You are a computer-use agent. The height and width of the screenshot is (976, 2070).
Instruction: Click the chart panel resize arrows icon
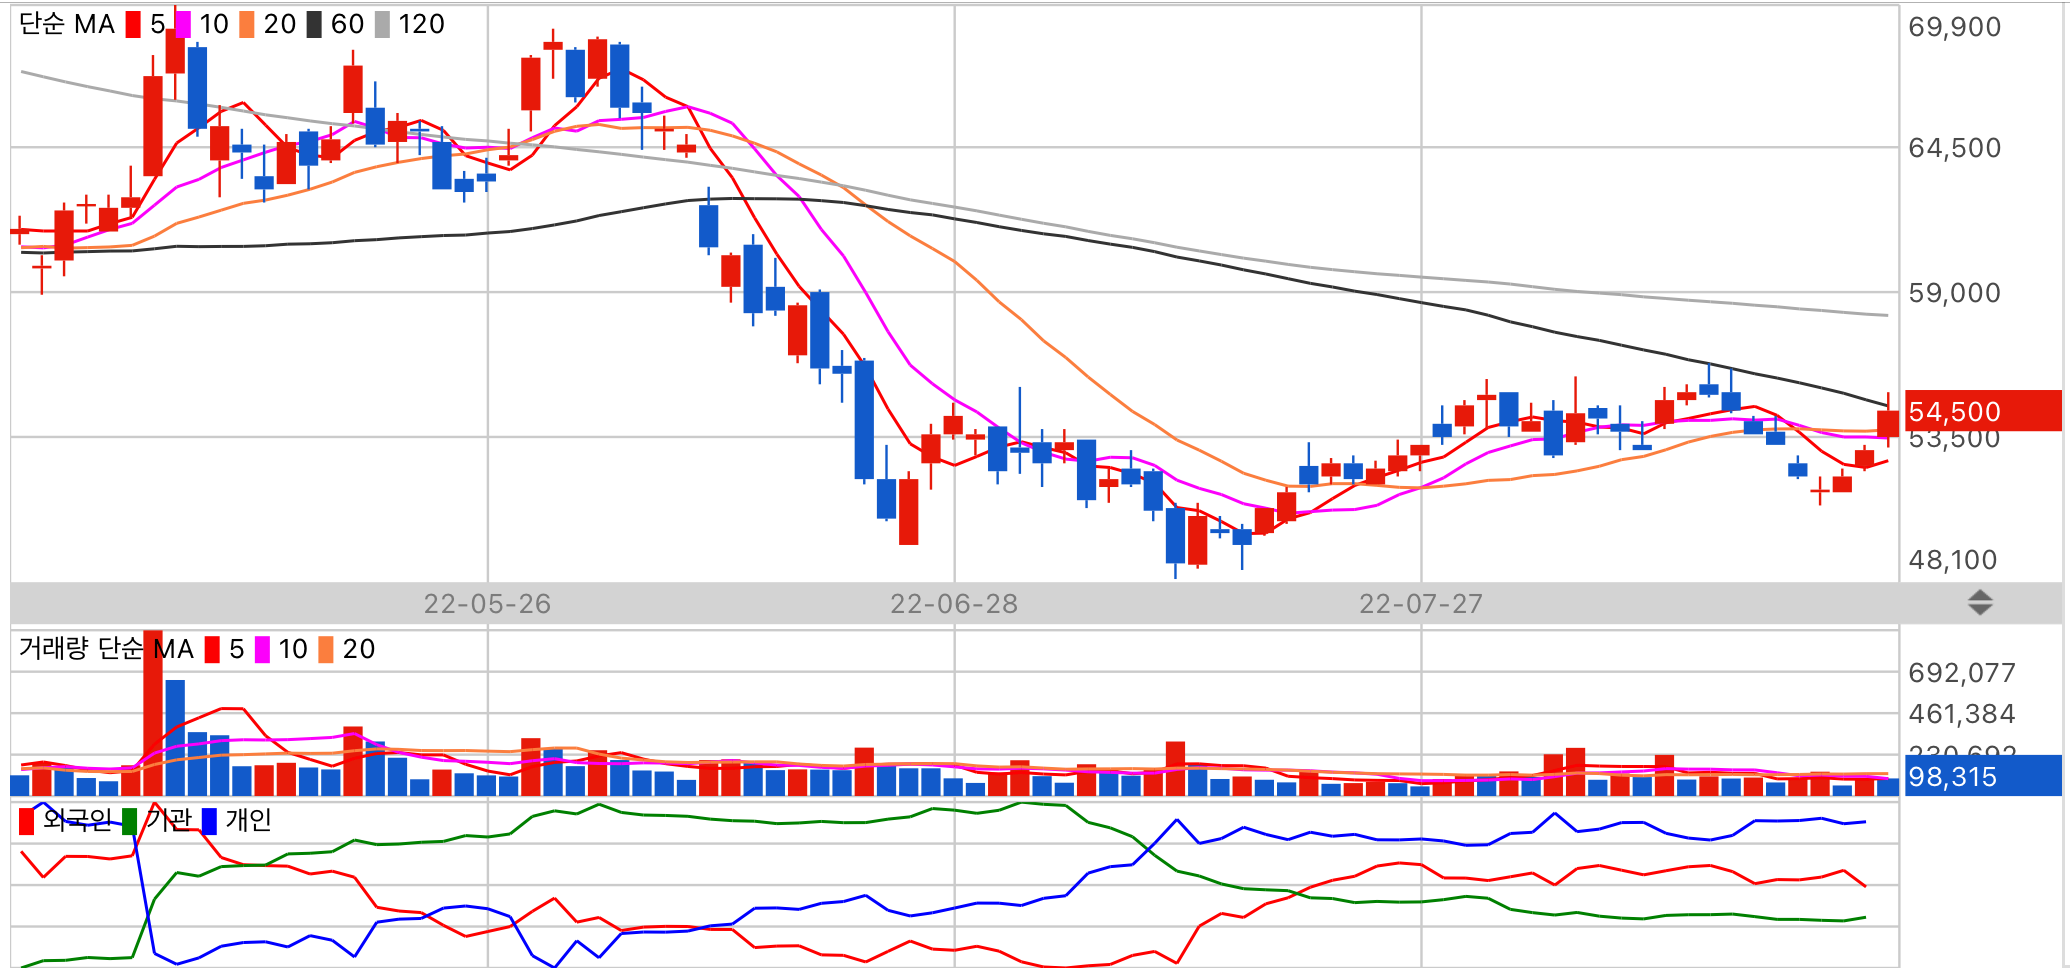click(1980, 602)
